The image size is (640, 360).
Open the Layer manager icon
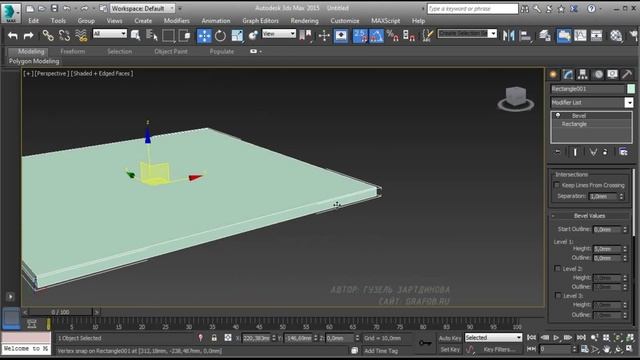[x=545, y=36]
